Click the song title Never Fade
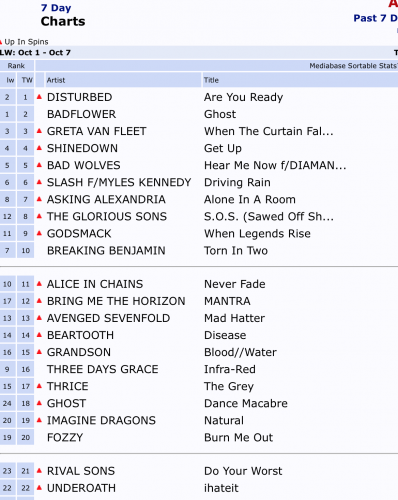This screenshot has width=398, height=500. click(235, 284)
